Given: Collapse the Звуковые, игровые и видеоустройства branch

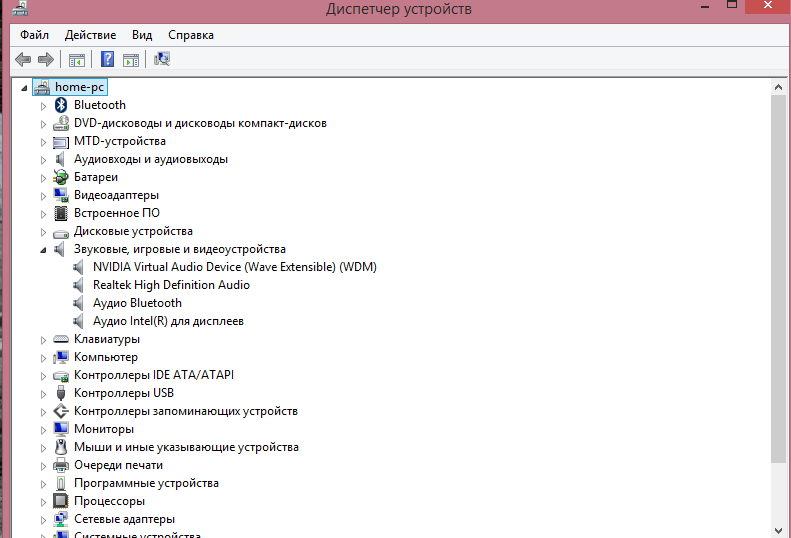Looking at the screenshot, I should [43, 249].
